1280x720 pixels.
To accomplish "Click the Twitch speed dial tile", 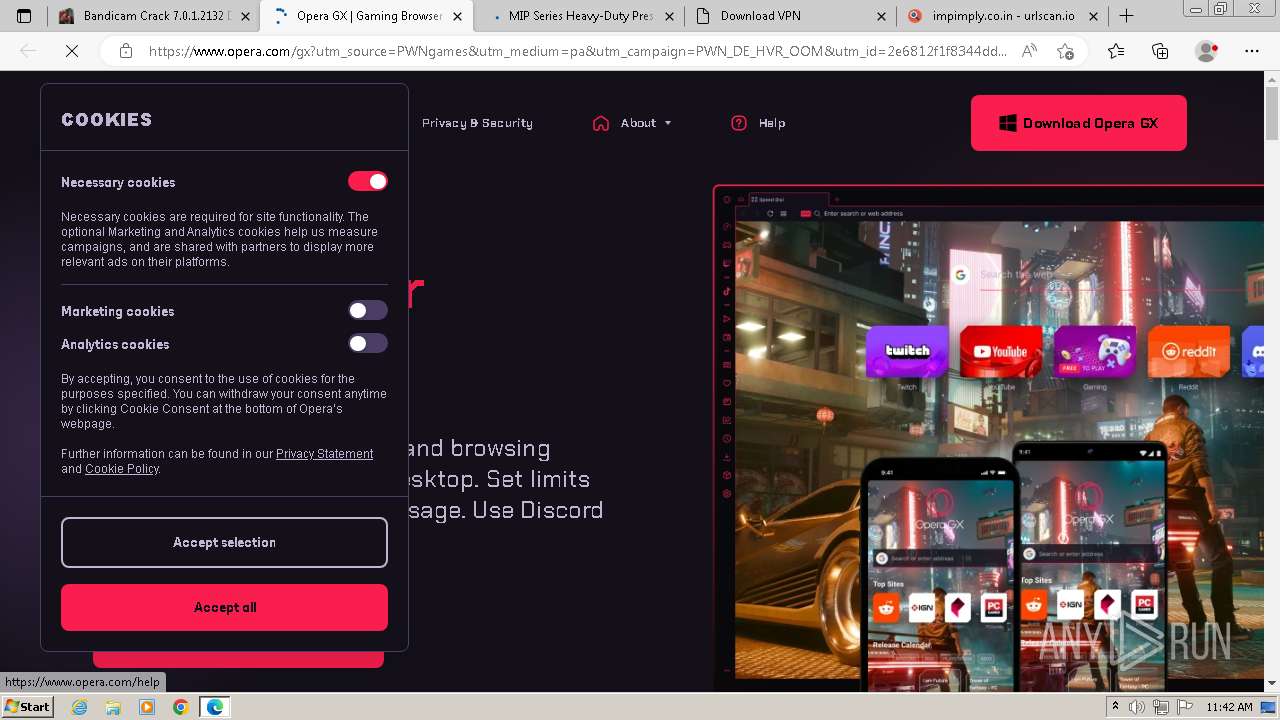I will point(907,352).
